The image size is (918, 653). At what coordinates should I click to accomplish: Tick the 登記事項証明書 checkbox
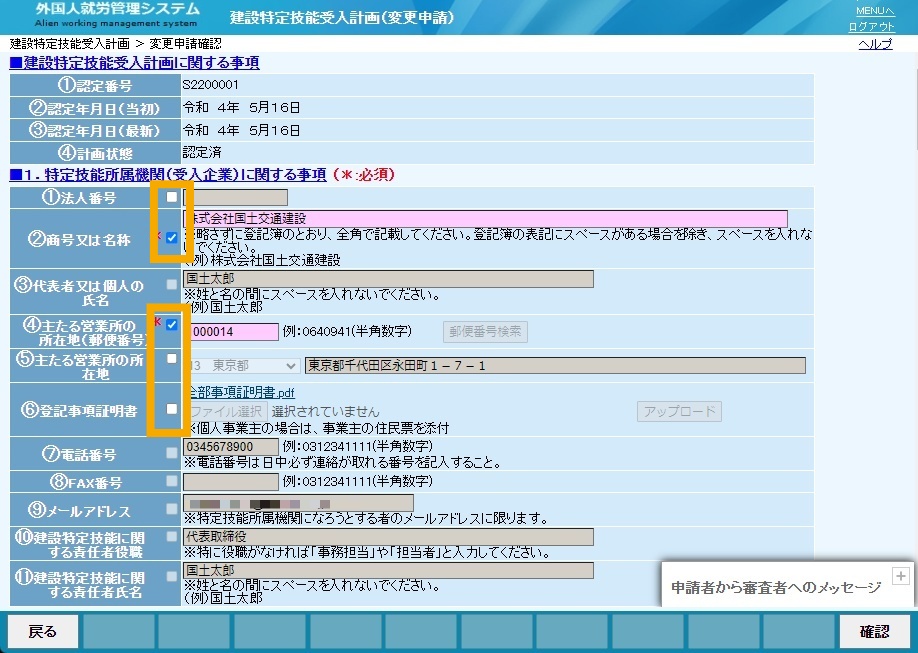[x=172, y=409]
